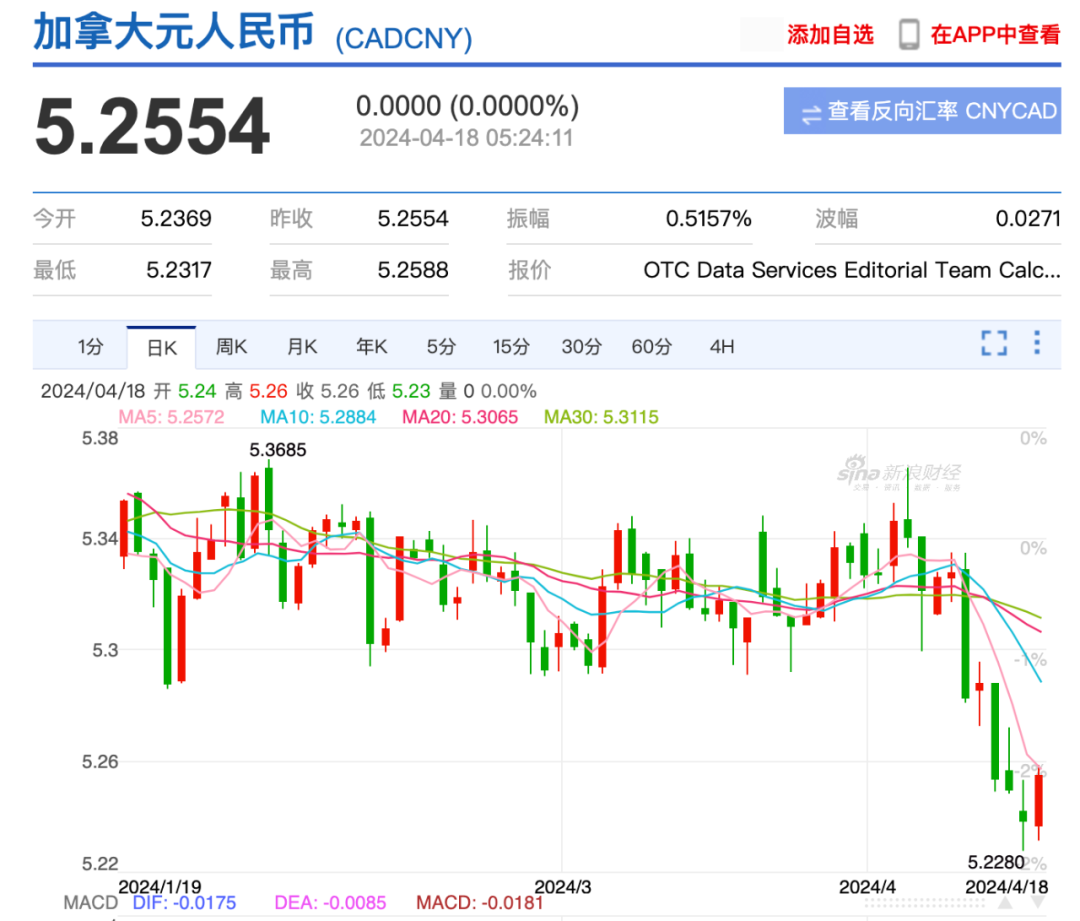Click 在APP中查看 link
This screenshot has height=921, width=1080.
pos(995,34)
